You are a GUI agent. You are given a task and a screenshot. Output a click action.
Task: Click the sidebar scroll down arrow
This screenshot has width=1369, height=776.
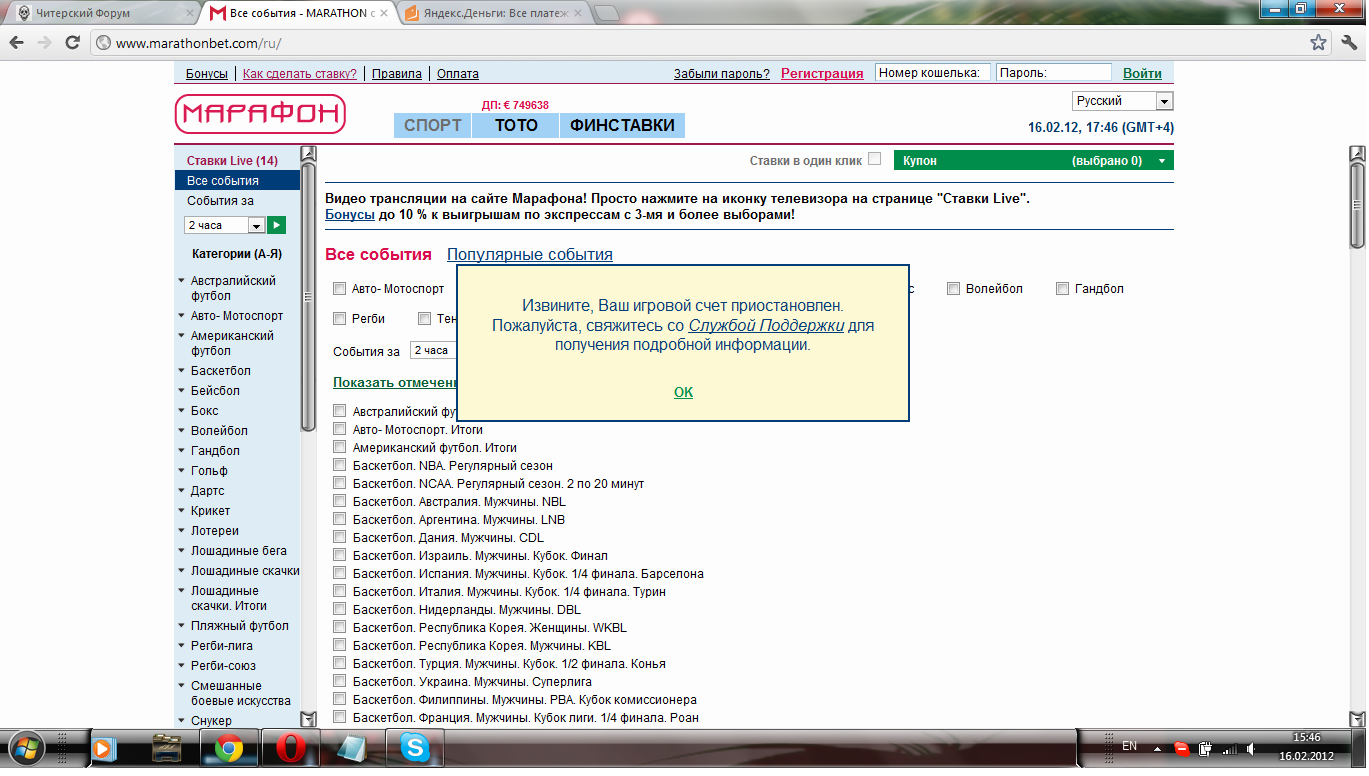(x=308, y=719)
